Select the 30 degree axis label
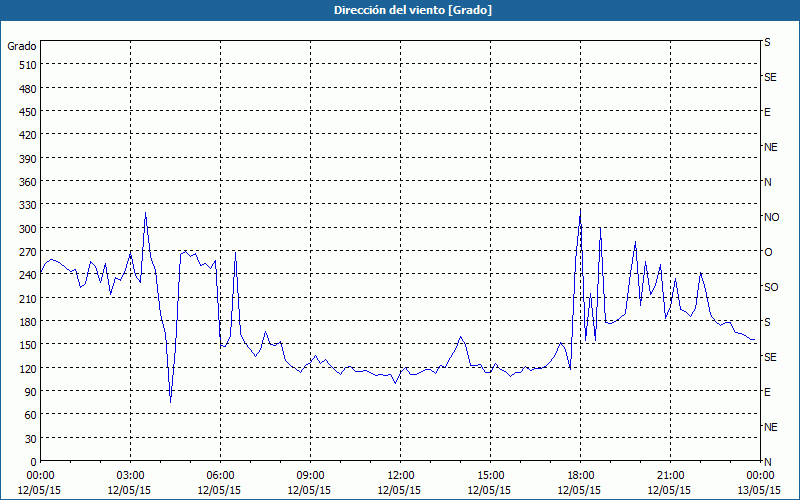Viewport: 800px width, 500px height. click(31, 439)
